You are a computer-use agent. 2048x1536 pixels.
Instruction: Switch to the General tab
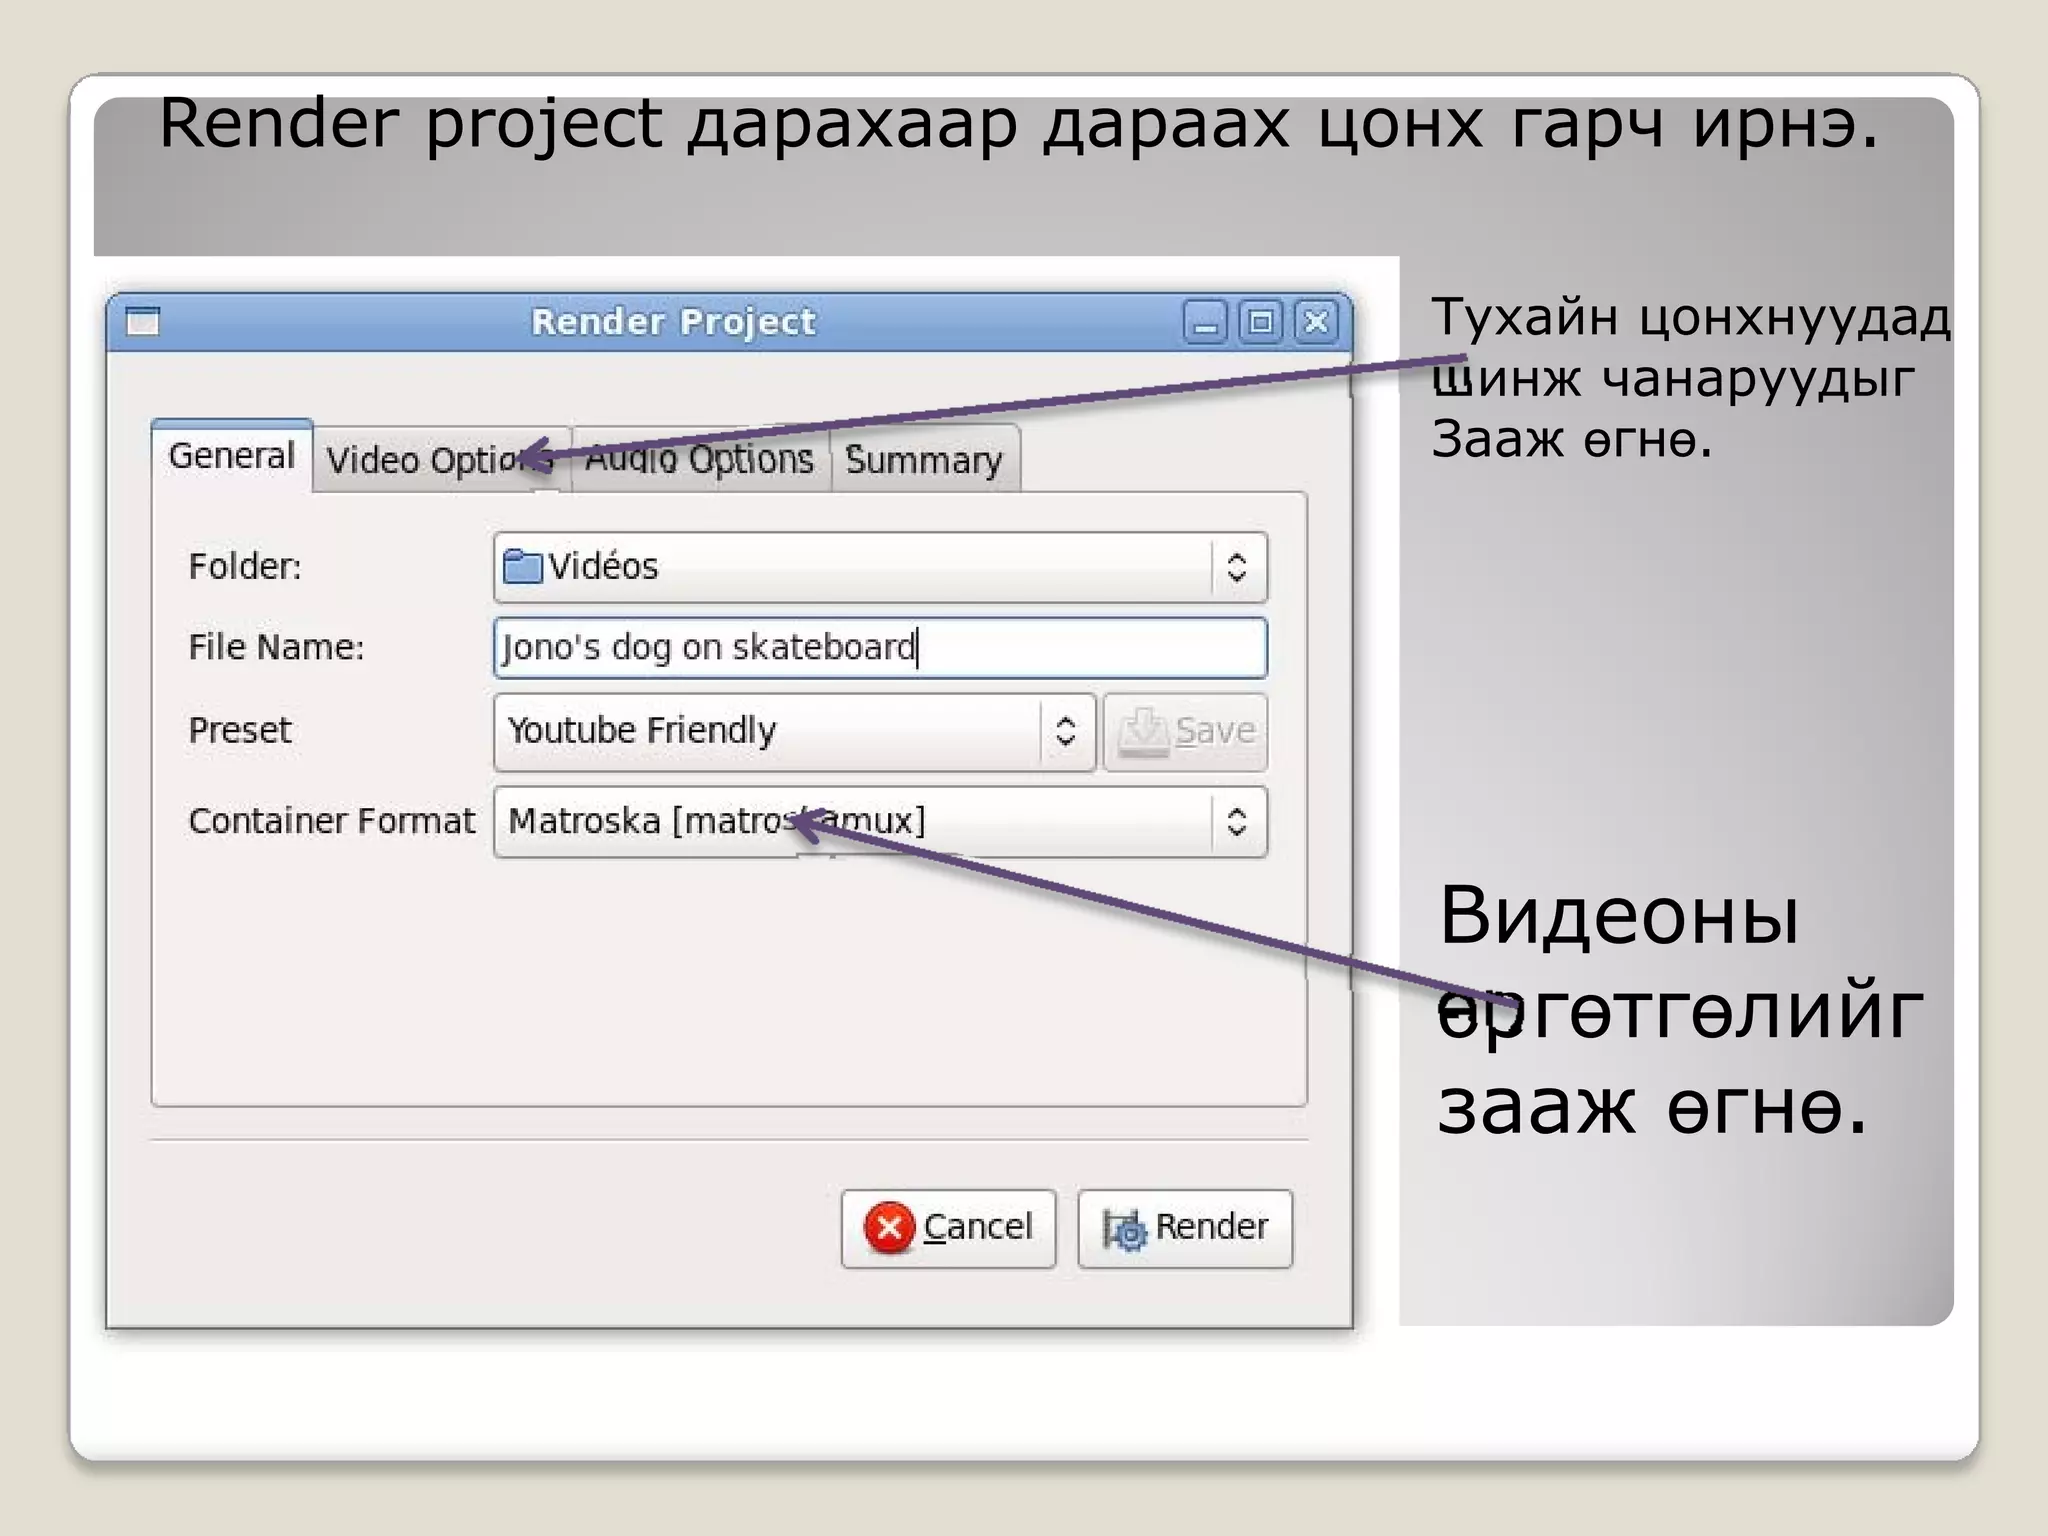point(232,456)
